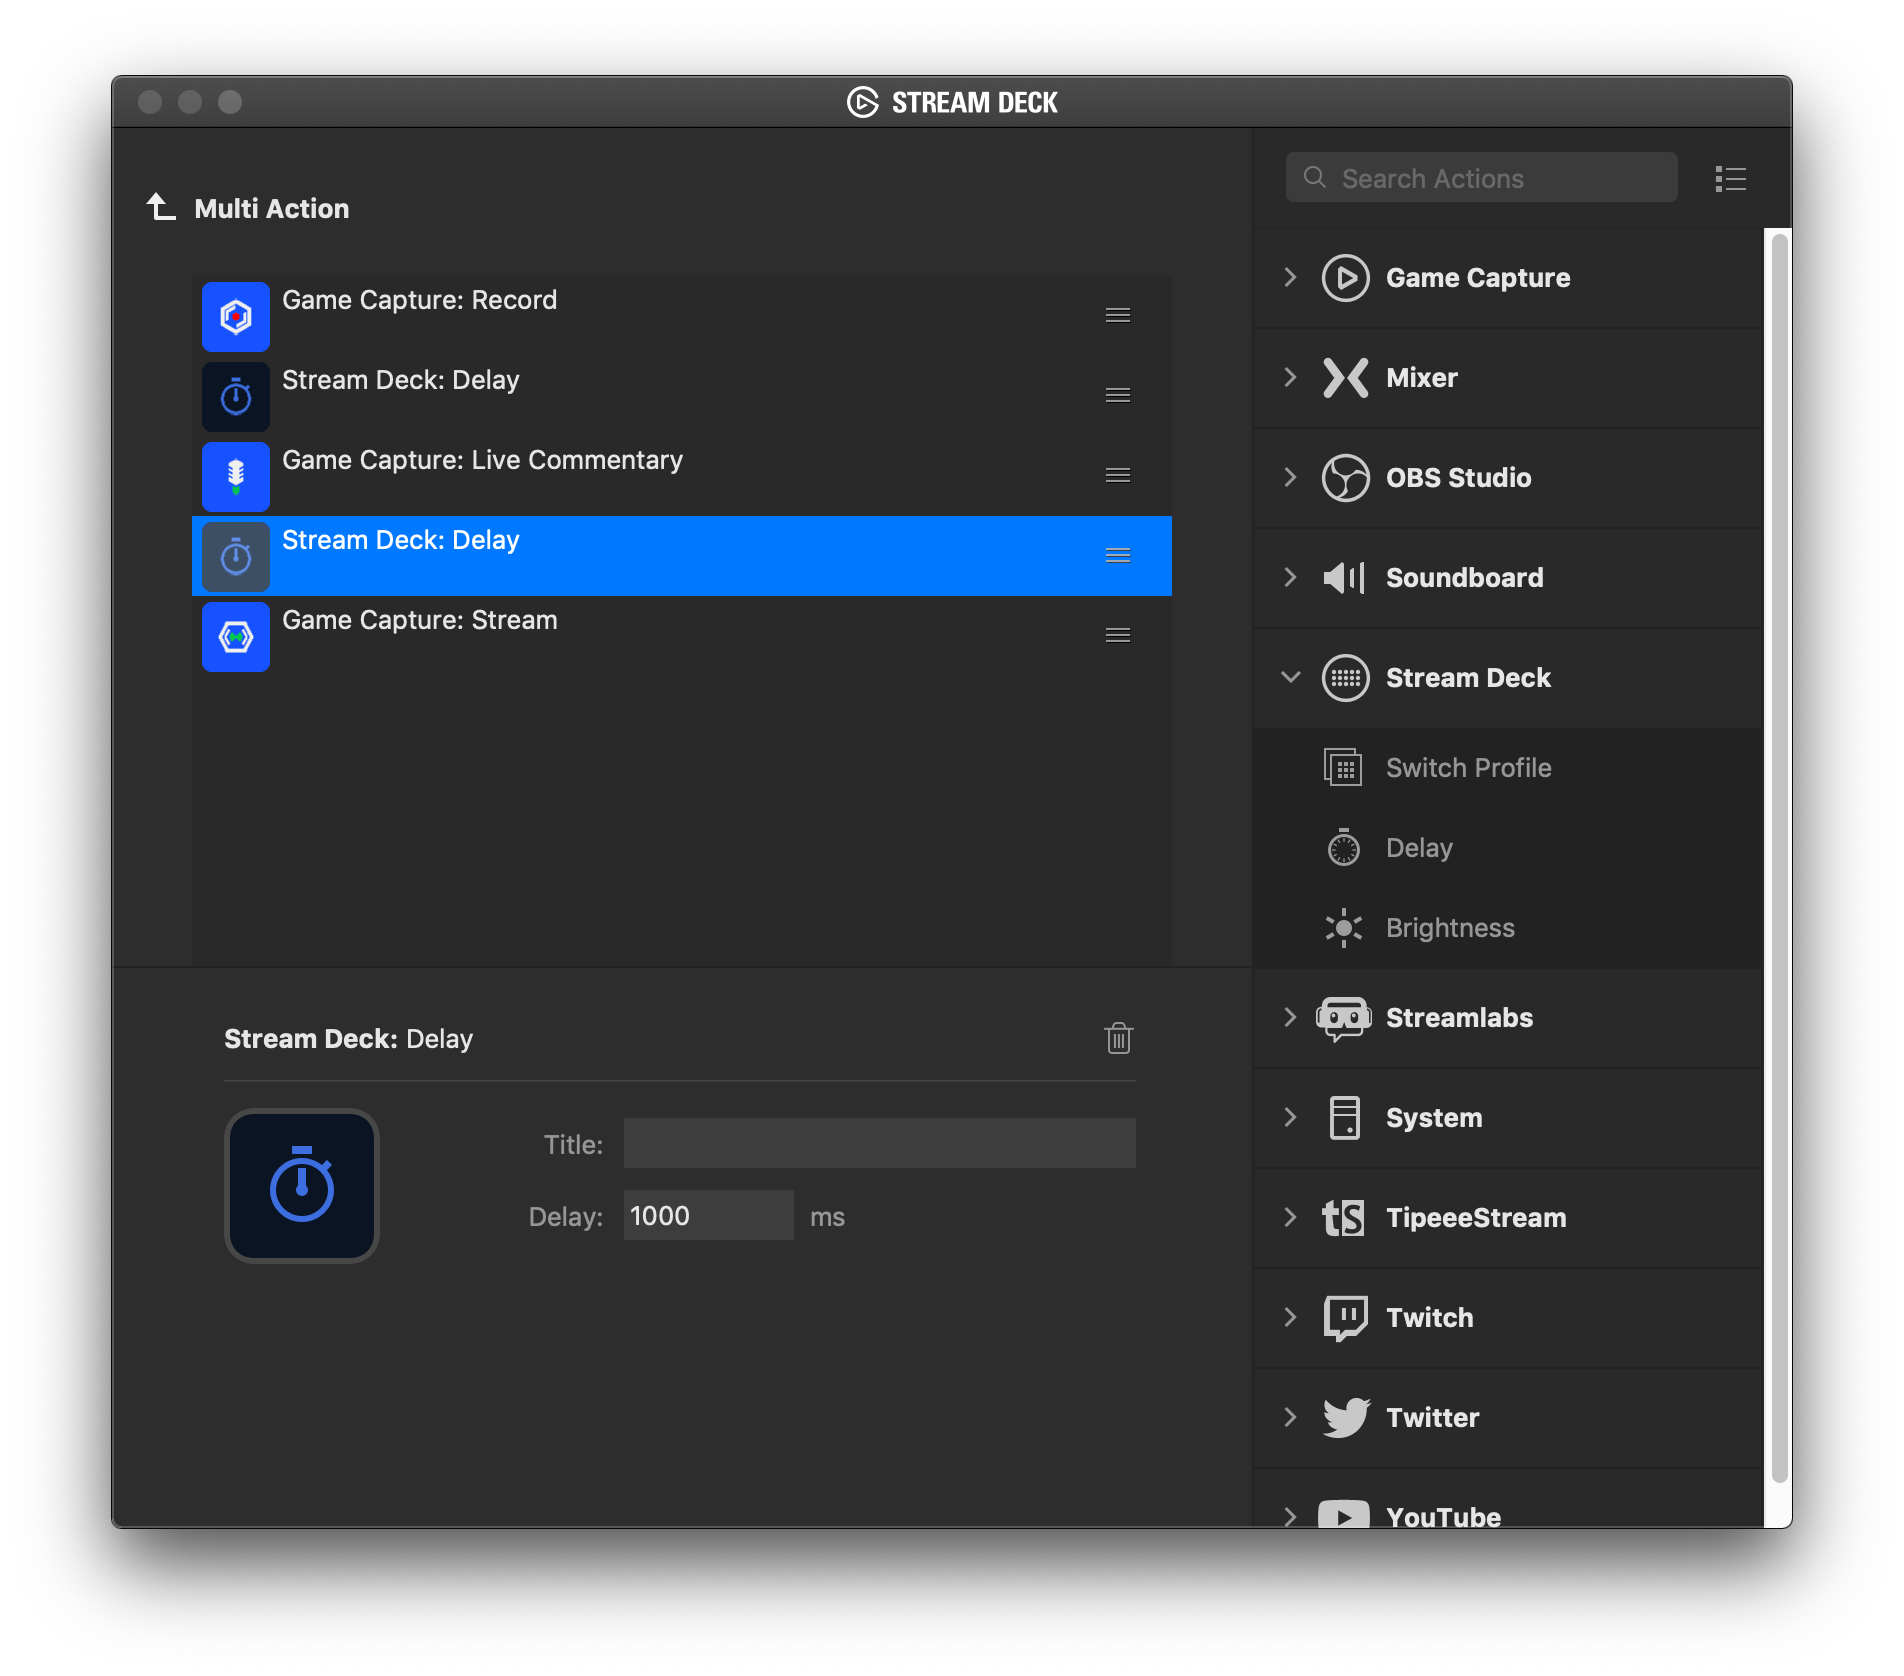This screenshot has width=1904, height=1676.
Task: Expand the Game Capture category chevron
Action: point(1290,277)
